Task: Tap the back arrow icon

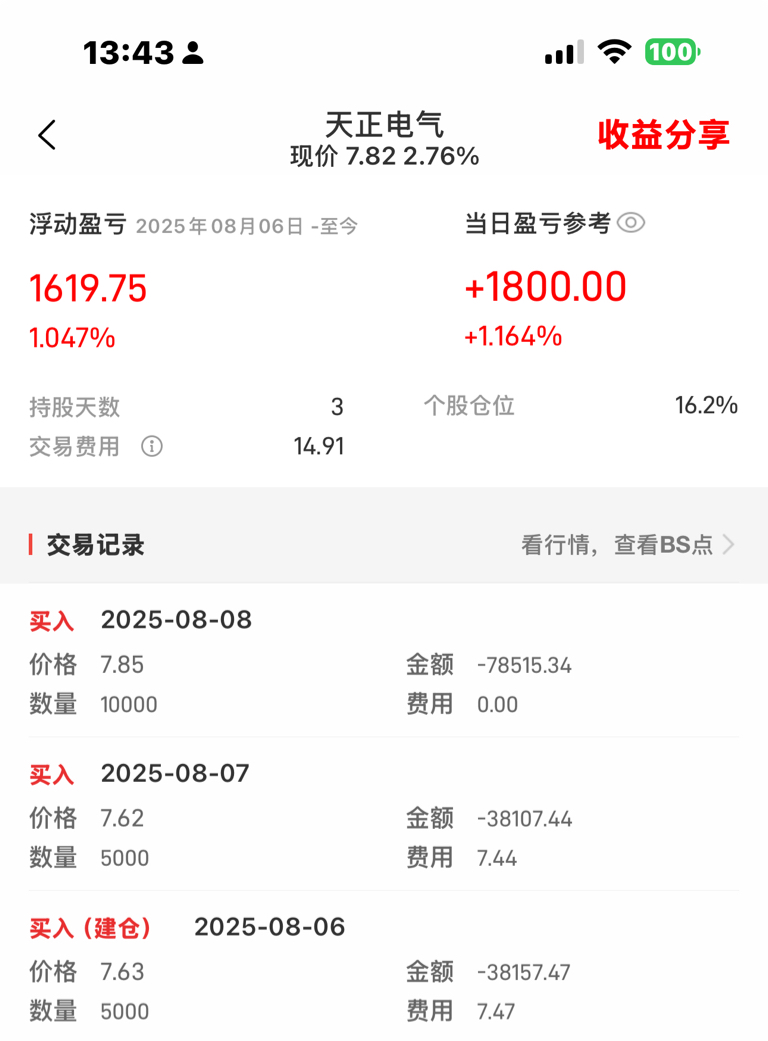Action: tap(47, 135)
